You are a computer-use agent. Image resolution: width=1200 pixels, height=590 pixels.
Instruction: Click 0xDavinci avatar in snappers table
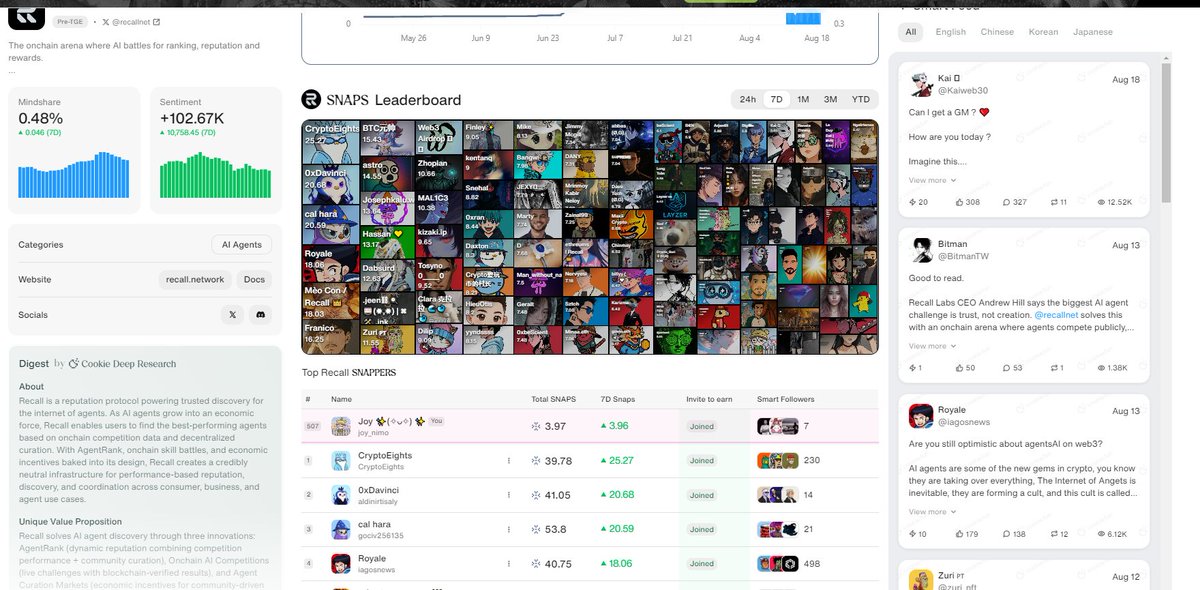coord(341,494)
